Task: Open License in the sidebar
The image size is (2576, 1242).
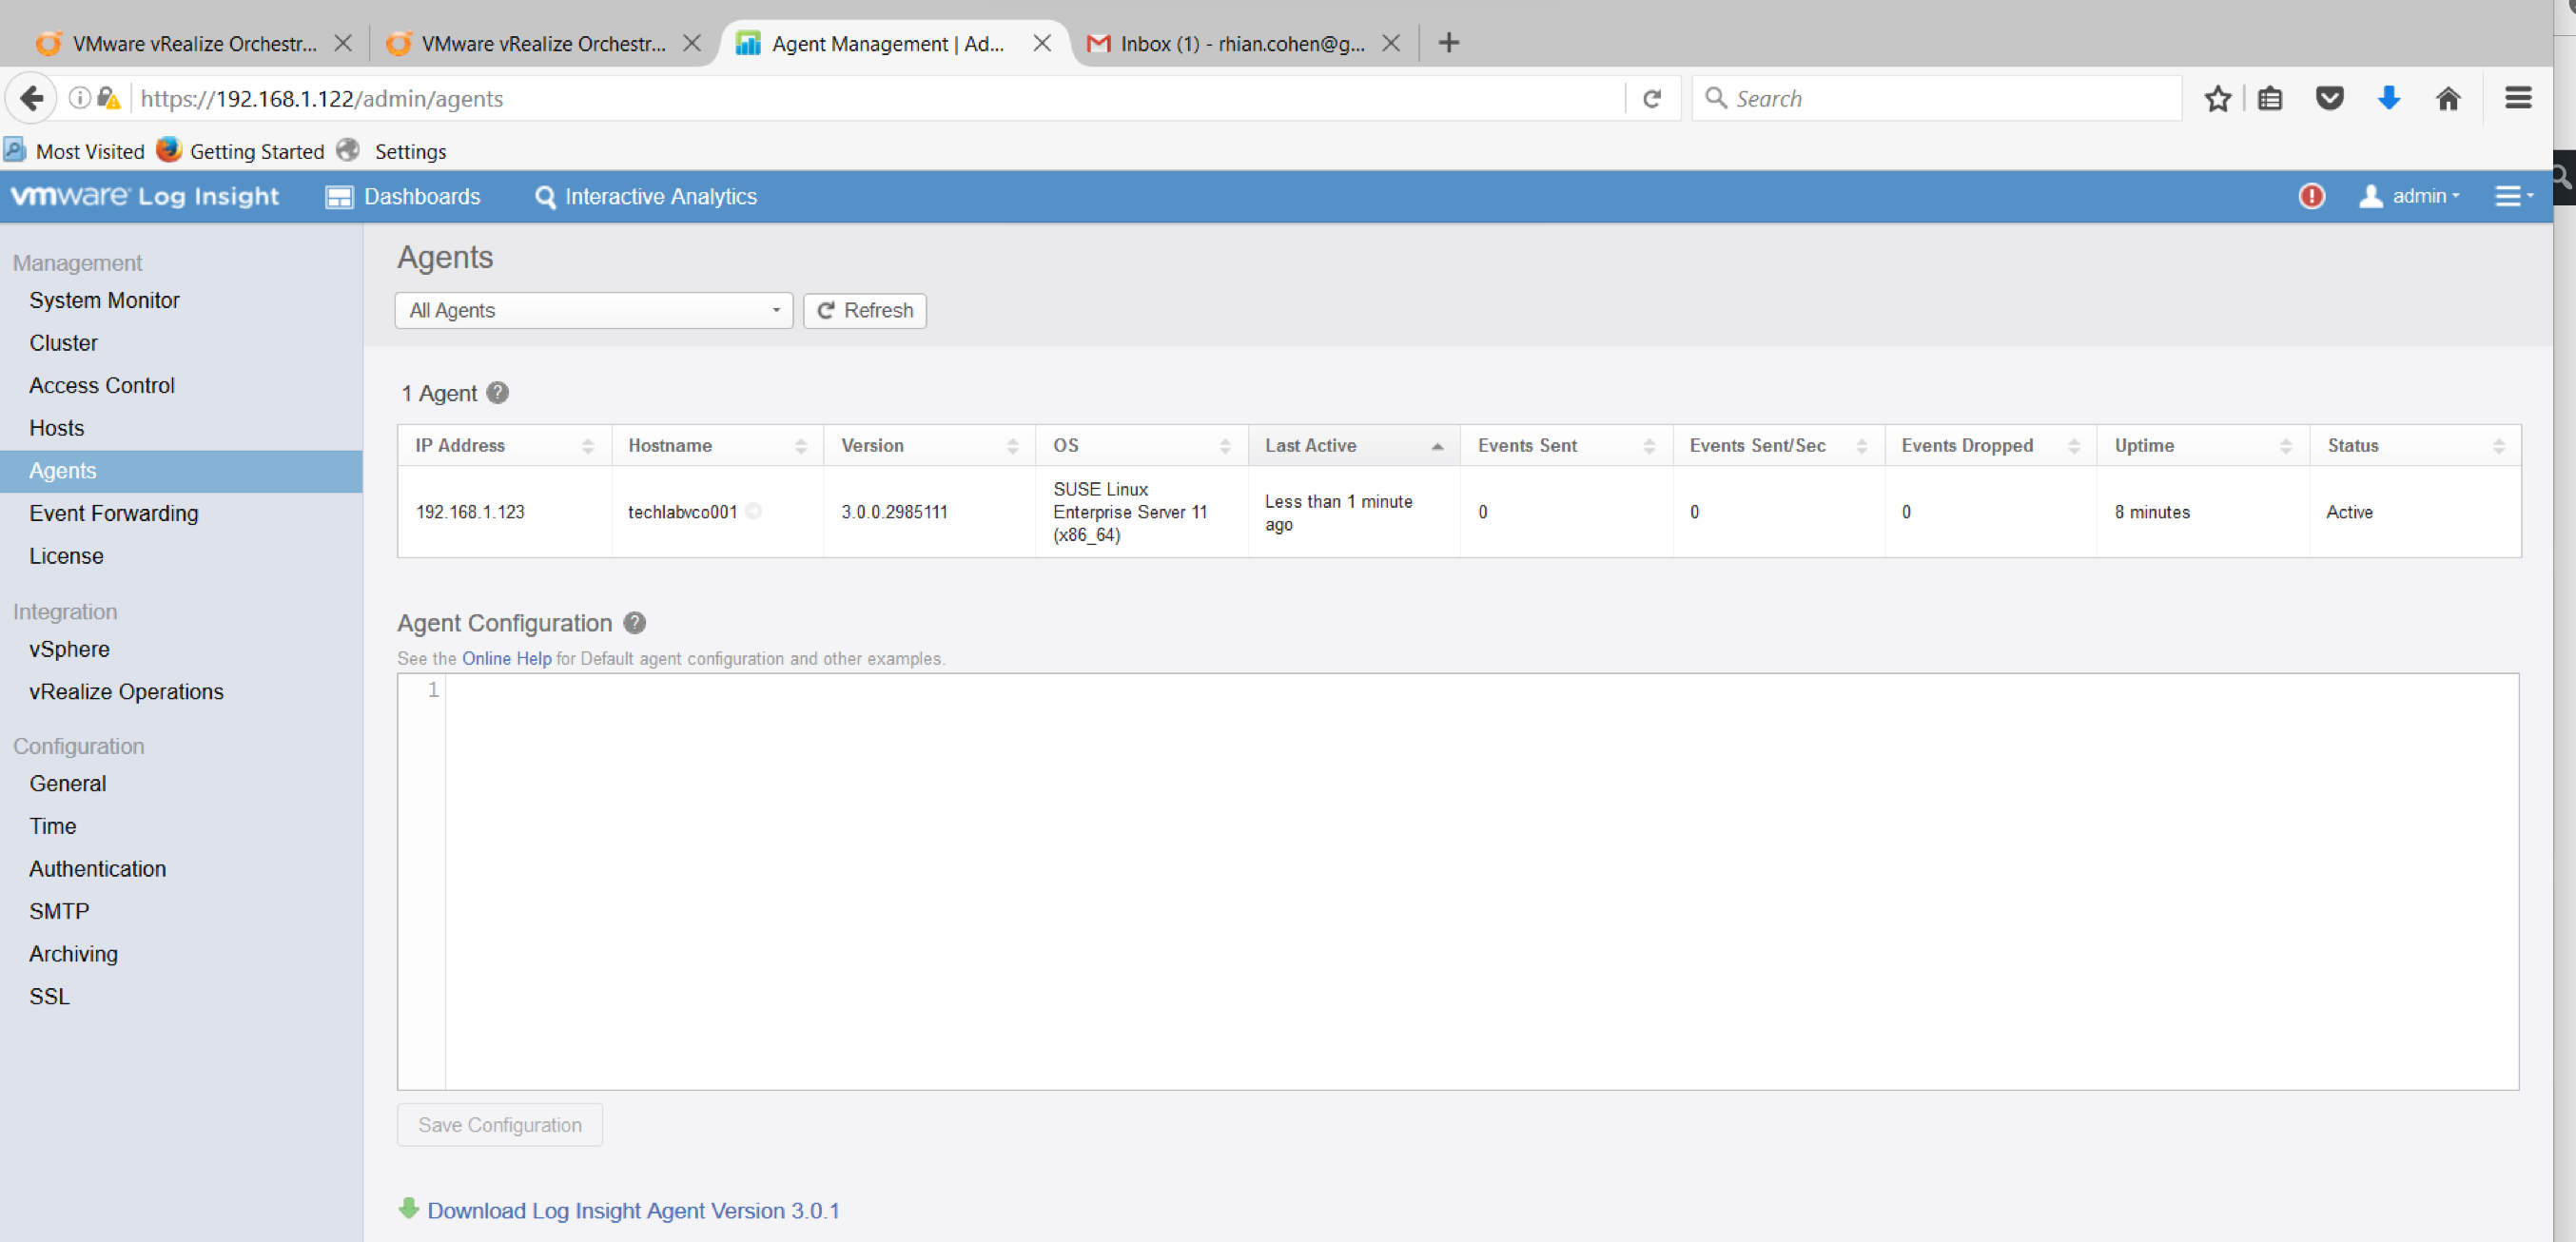Action: [x=66, y=556]
